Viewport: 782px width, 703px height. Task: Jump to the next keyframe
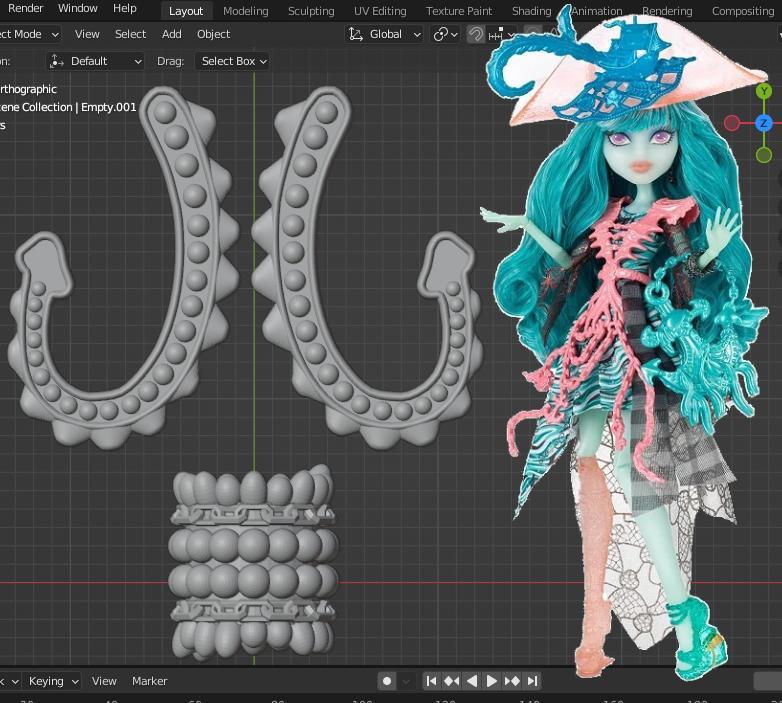pos(512,681)
